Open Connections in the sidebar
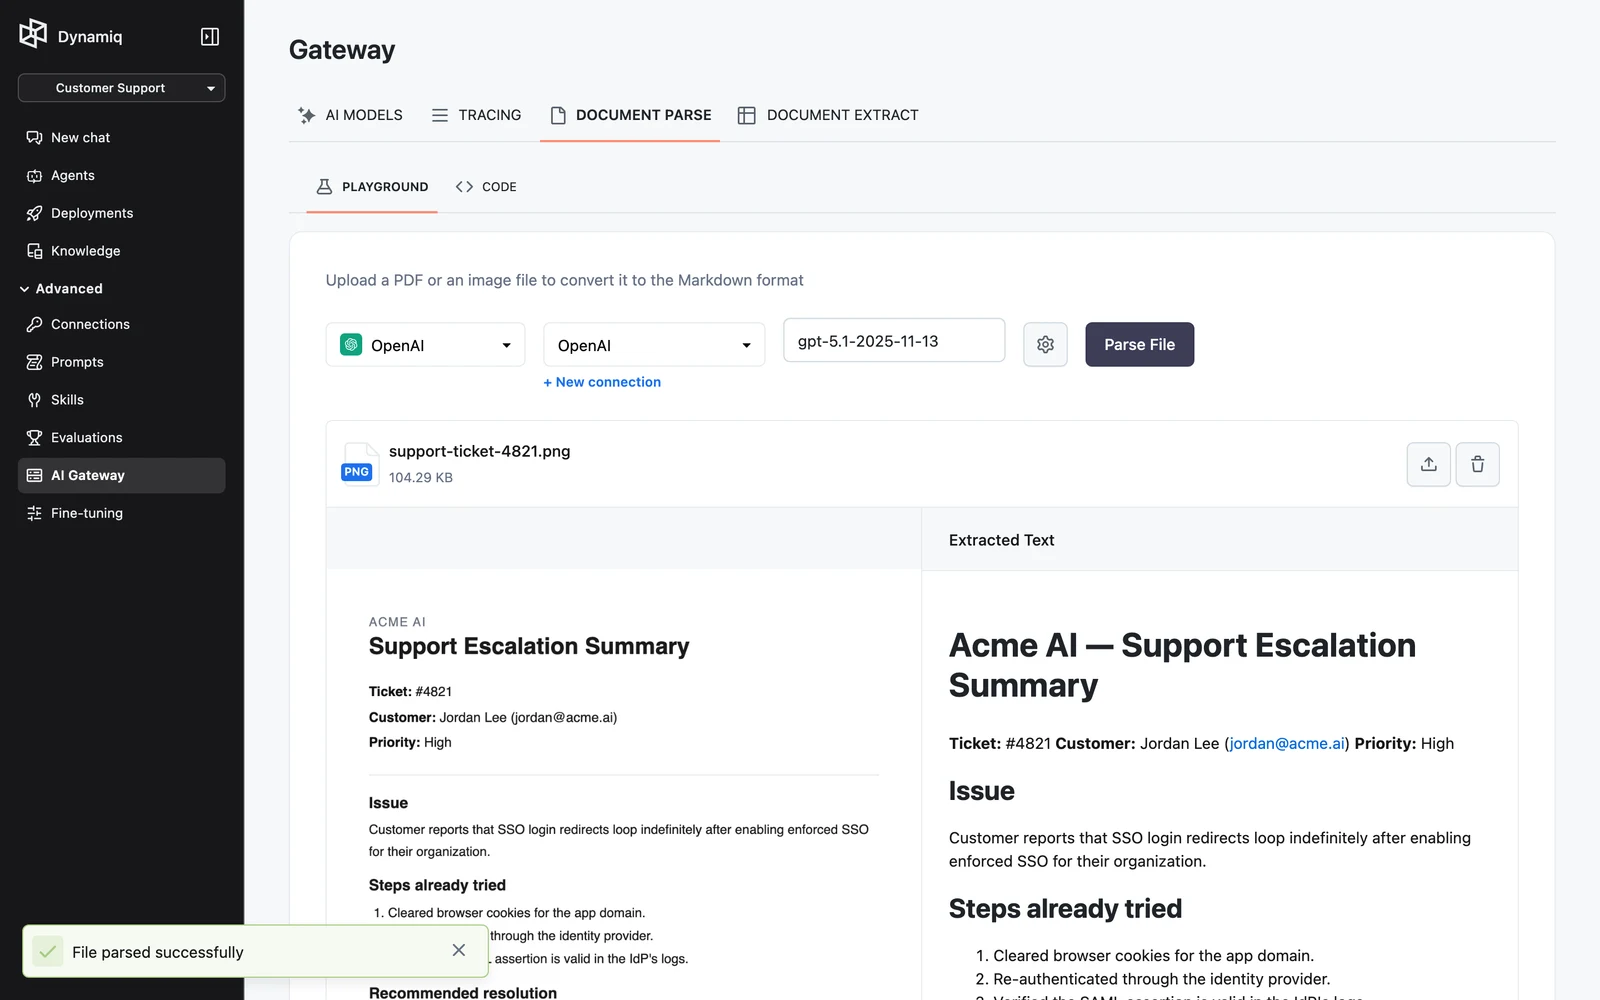The height and width of the screenshot is (1000, 1600). (121, 324)
